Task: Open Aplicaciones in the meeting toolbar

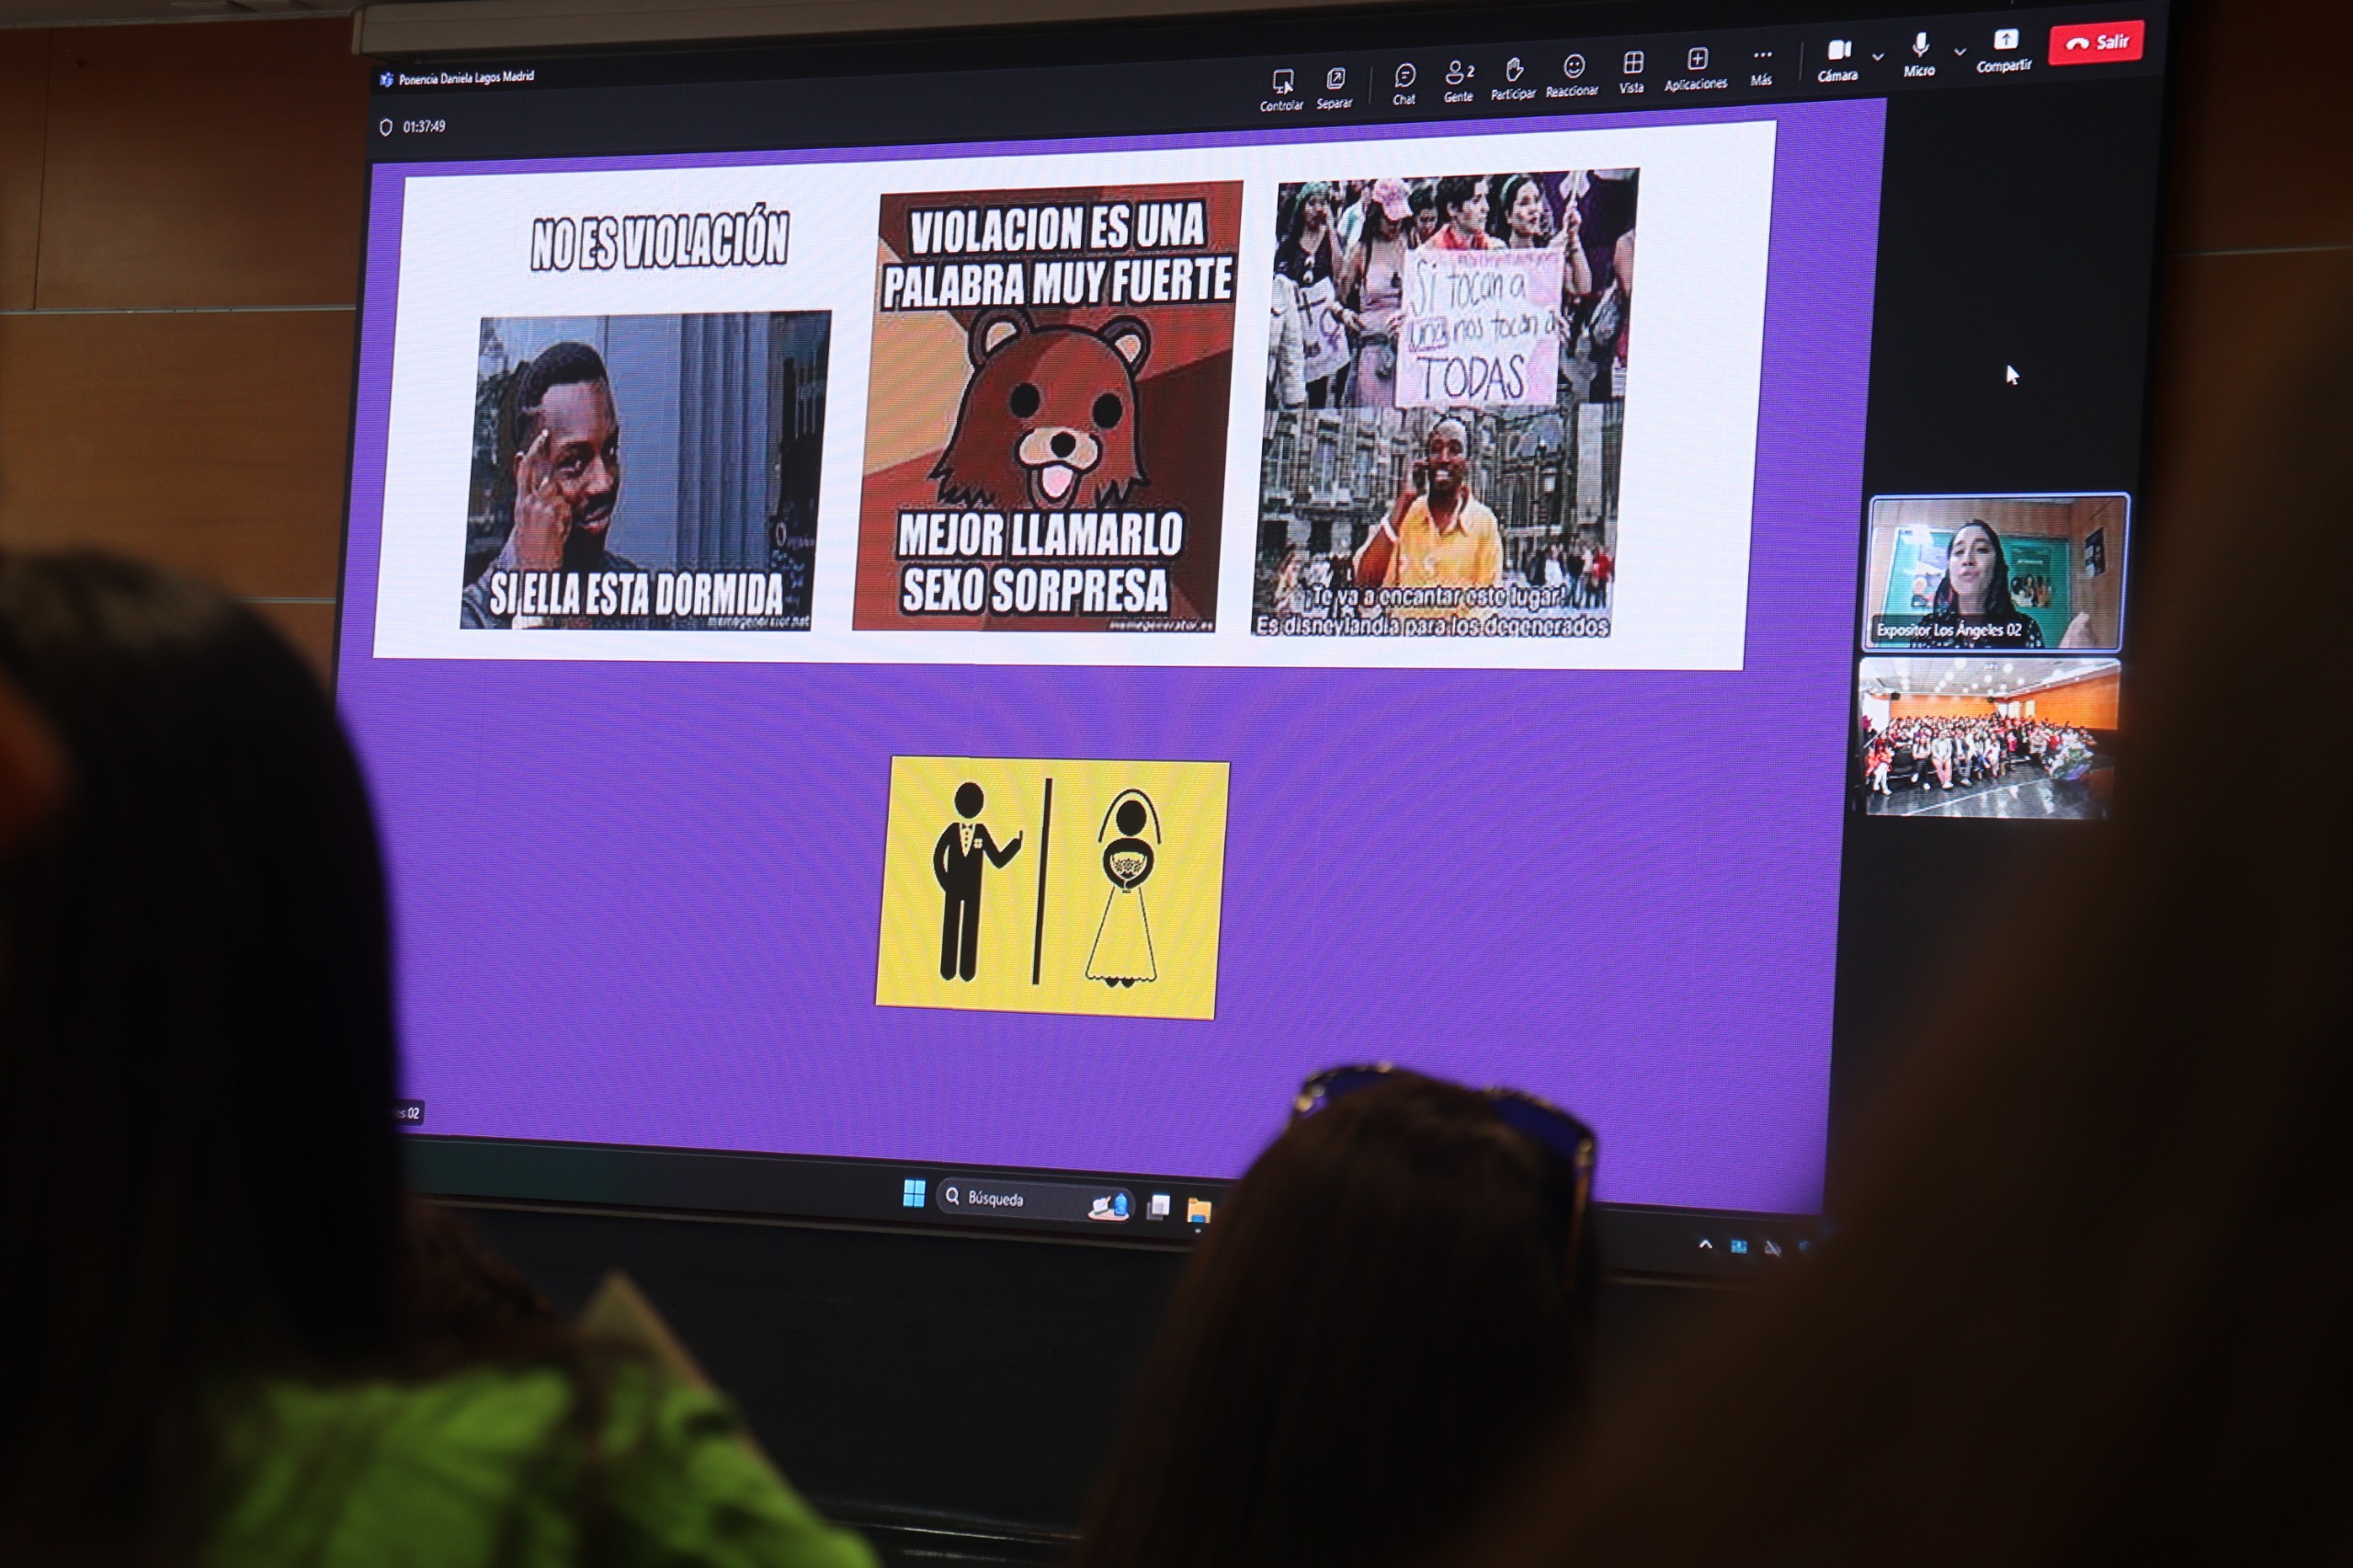Action: point(1696,69)
